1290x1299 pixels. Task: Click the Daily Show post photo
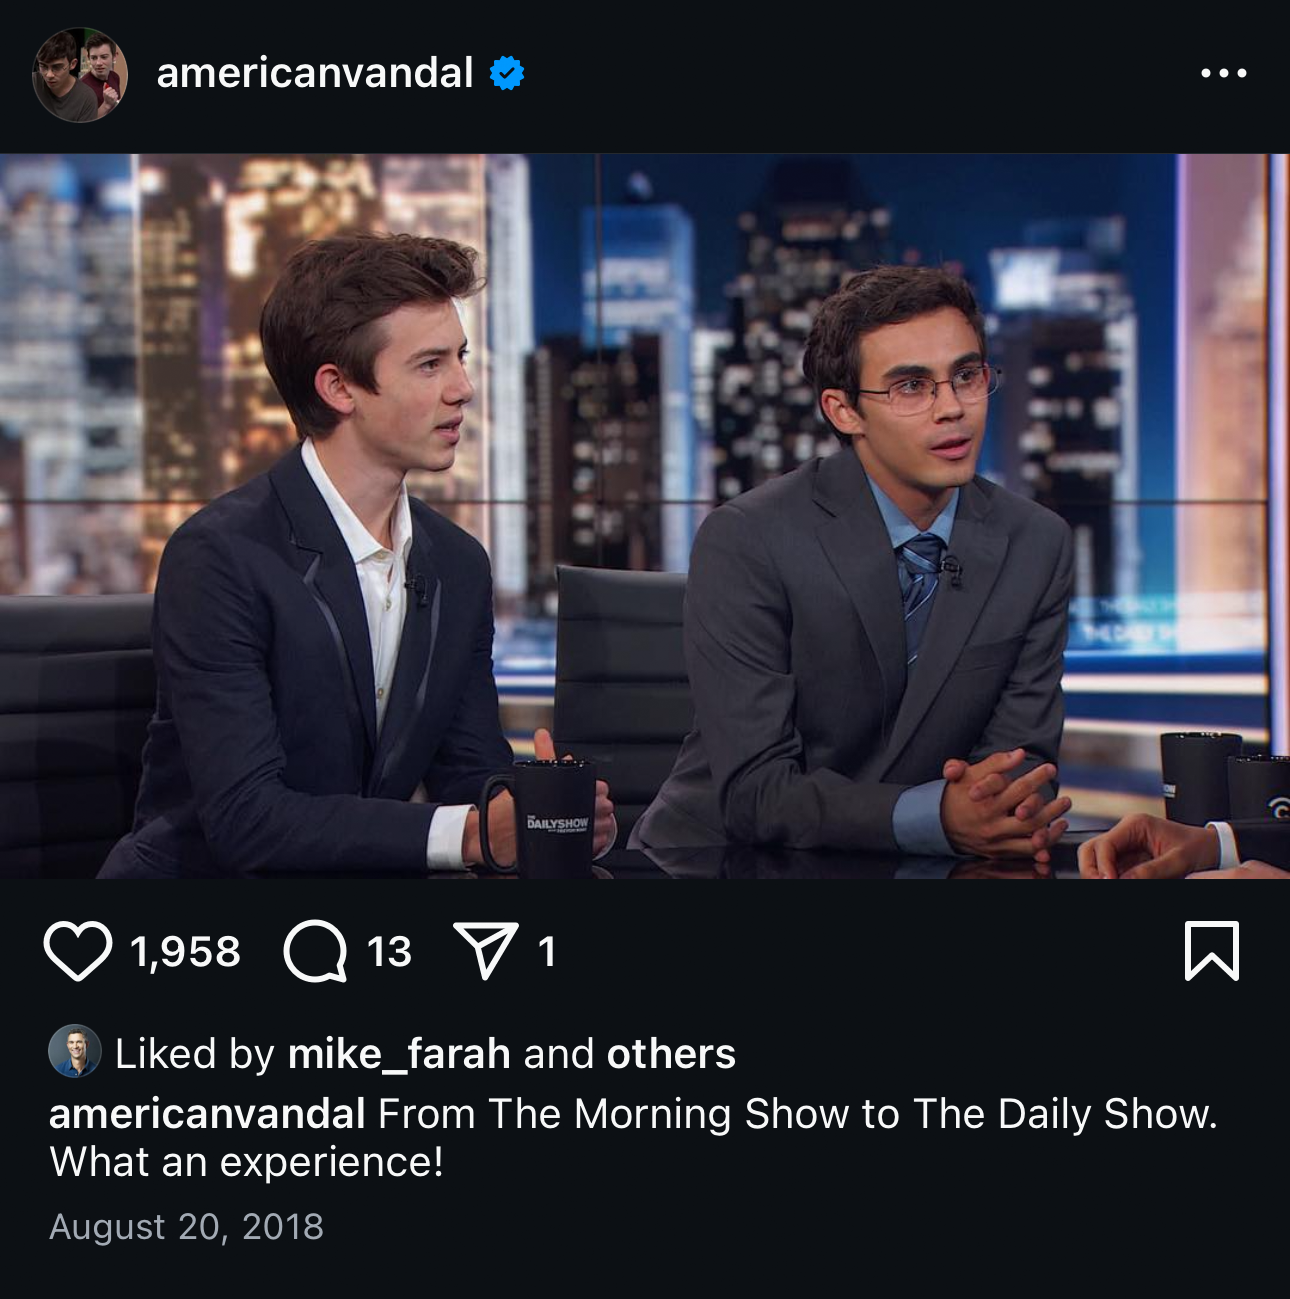[x=645, y=516]
